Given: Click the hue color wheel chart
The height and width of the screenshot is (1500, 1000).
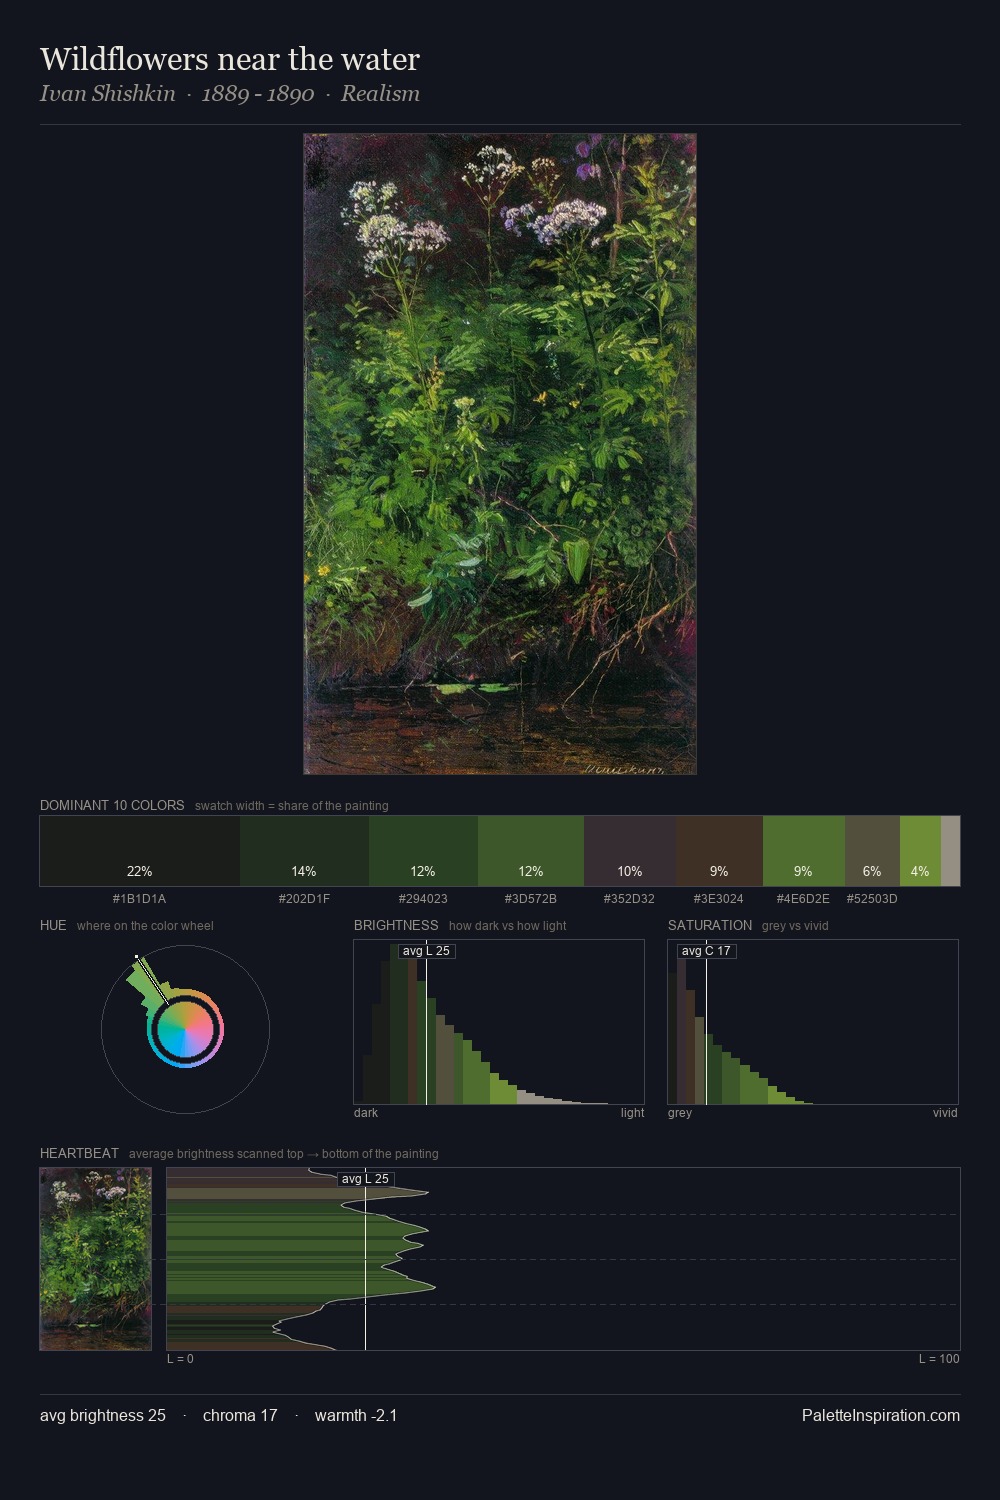Looking at the screenshot, I should tap(185, 1029).
